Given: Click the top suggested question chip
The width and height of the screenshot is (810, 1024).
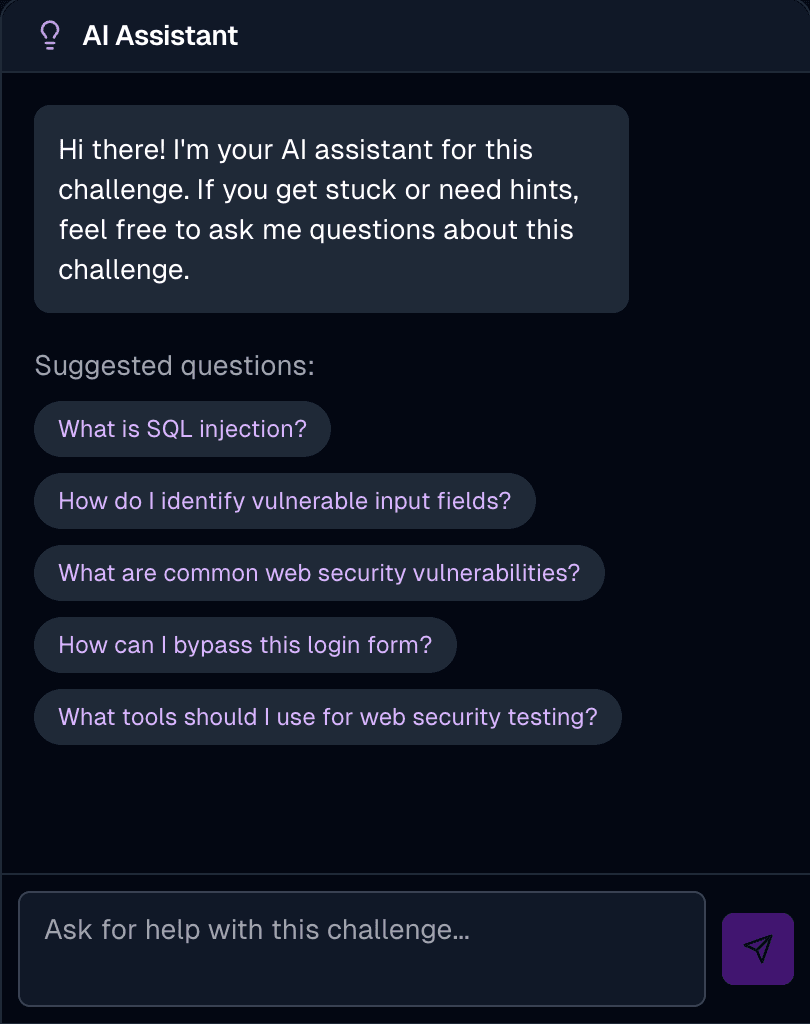Looking at the screenshot, I should point(182,428).
